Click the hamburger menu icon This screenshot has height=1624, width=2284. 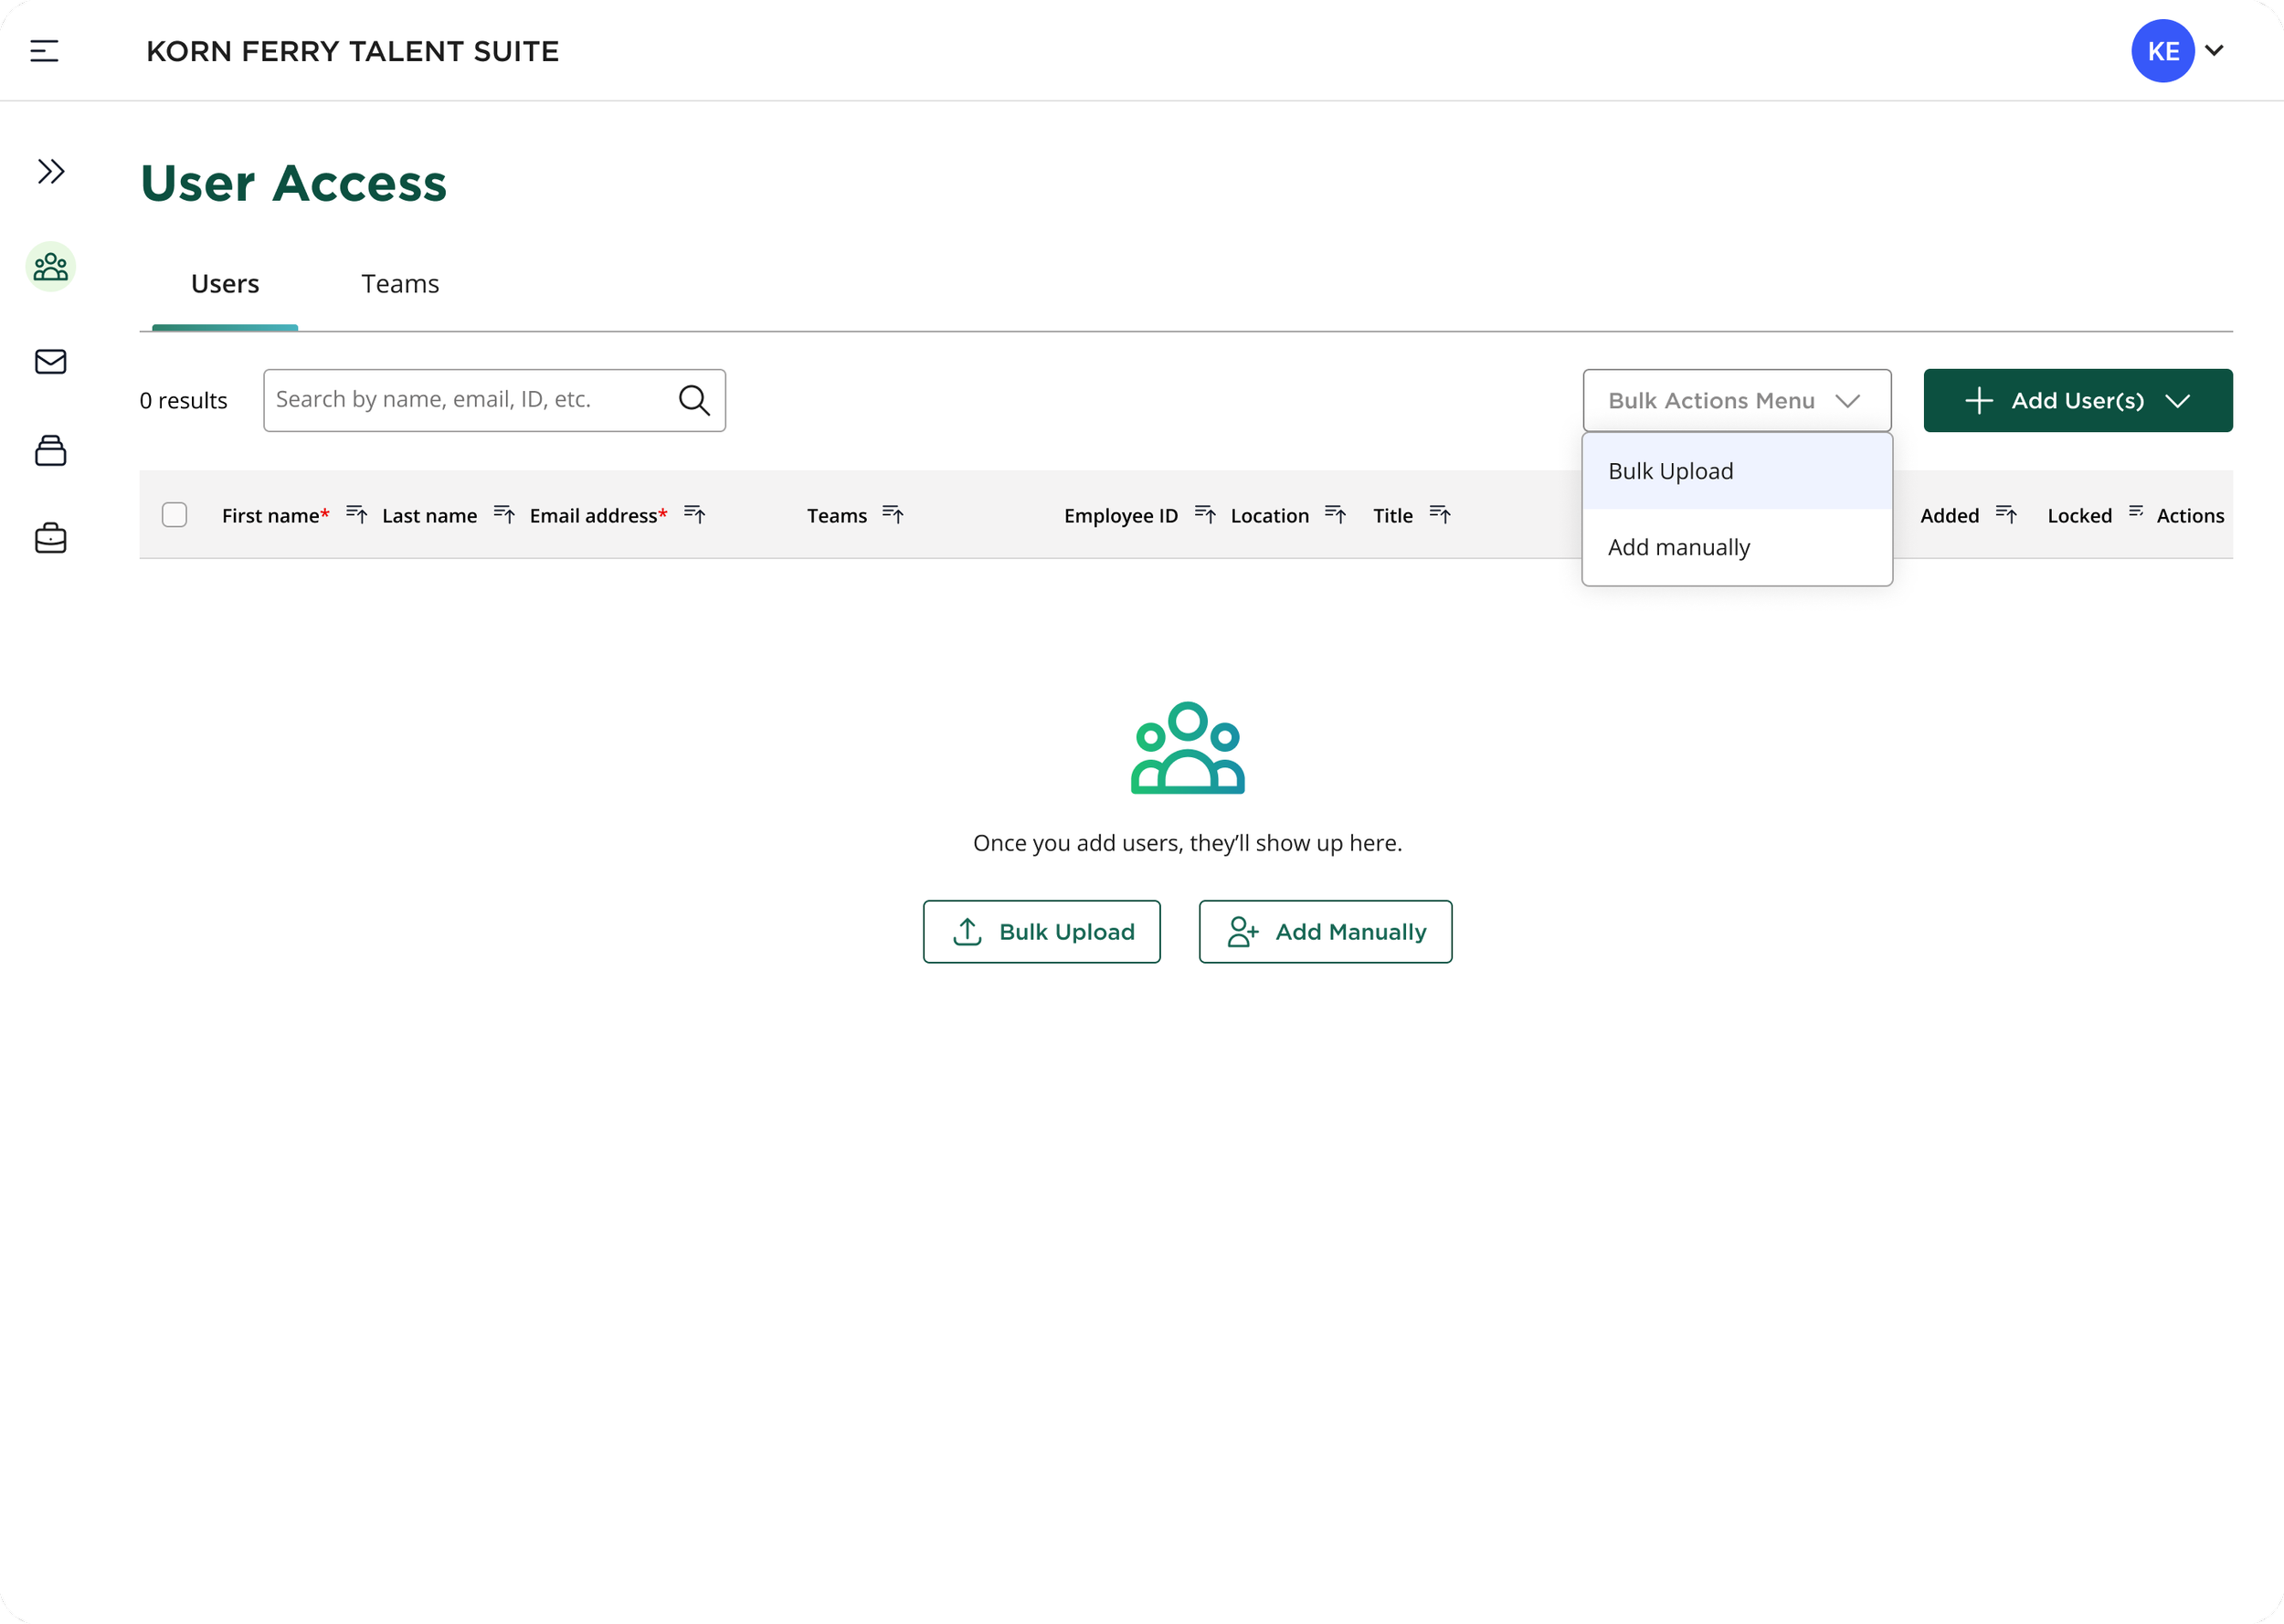44,51
